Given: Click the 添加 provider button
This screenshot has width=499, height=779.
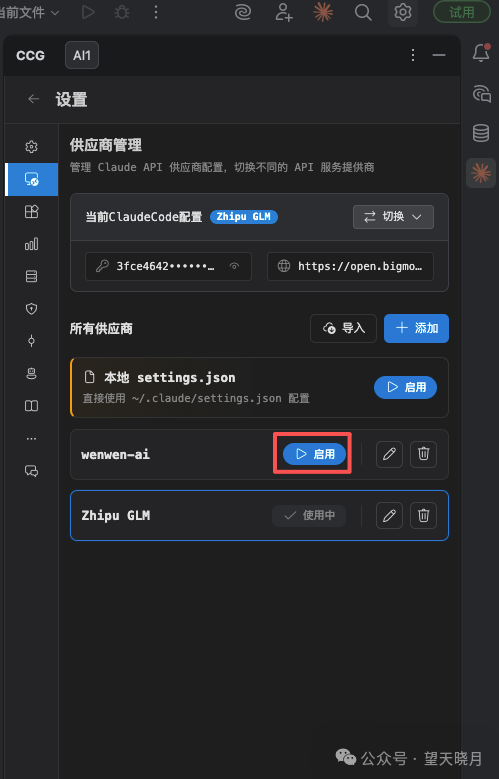Looking at the screenshot, I should click(x=416, y=328).
